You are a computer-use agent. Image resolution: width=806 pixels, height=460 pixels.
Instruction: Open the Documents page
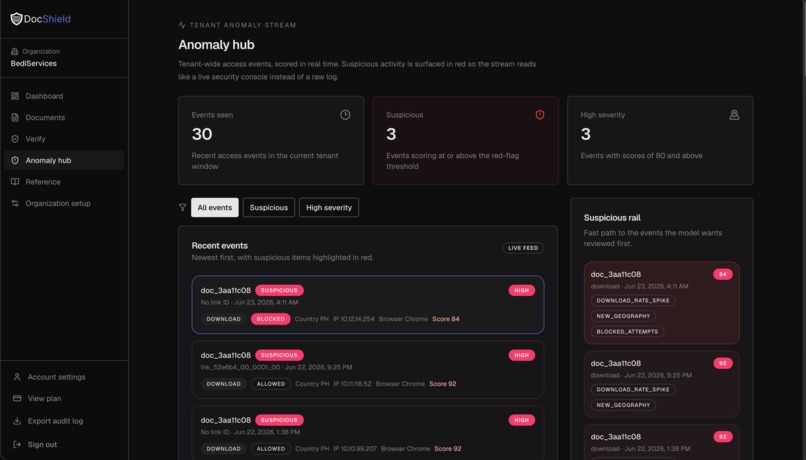(x=64, y=118)
